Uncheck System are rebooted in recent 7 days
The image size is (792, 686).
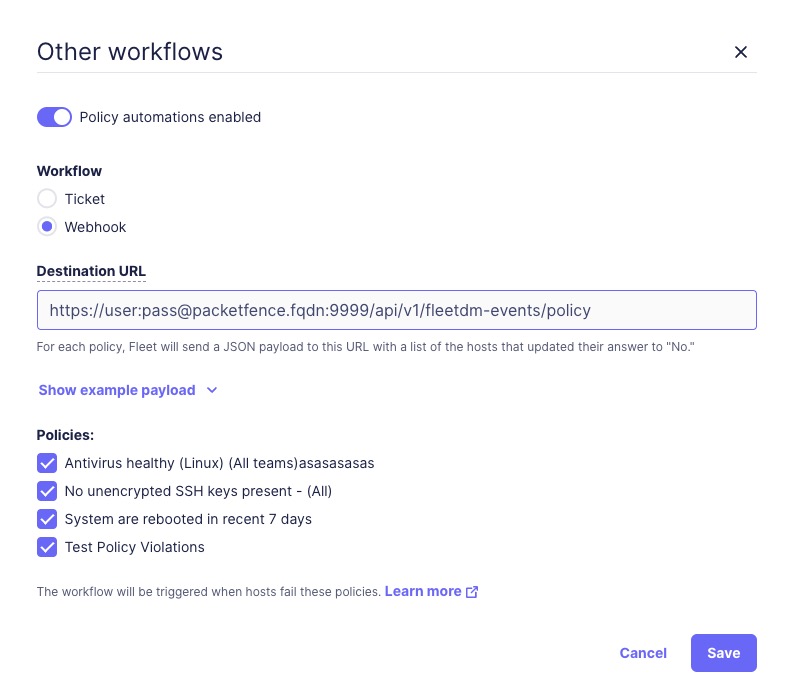click(x=47, y=519)
